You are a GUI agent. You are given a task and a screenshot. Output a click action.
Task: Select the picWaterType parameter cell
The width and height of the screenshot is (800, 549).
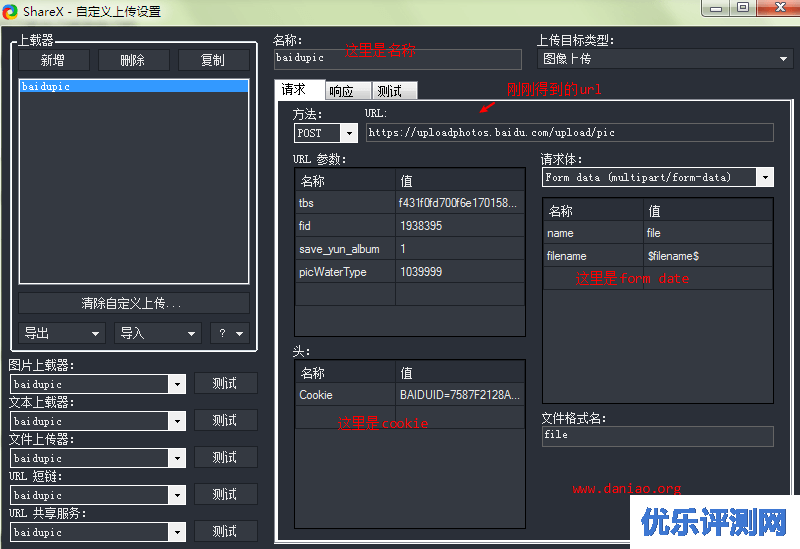(x=345, y=272)
